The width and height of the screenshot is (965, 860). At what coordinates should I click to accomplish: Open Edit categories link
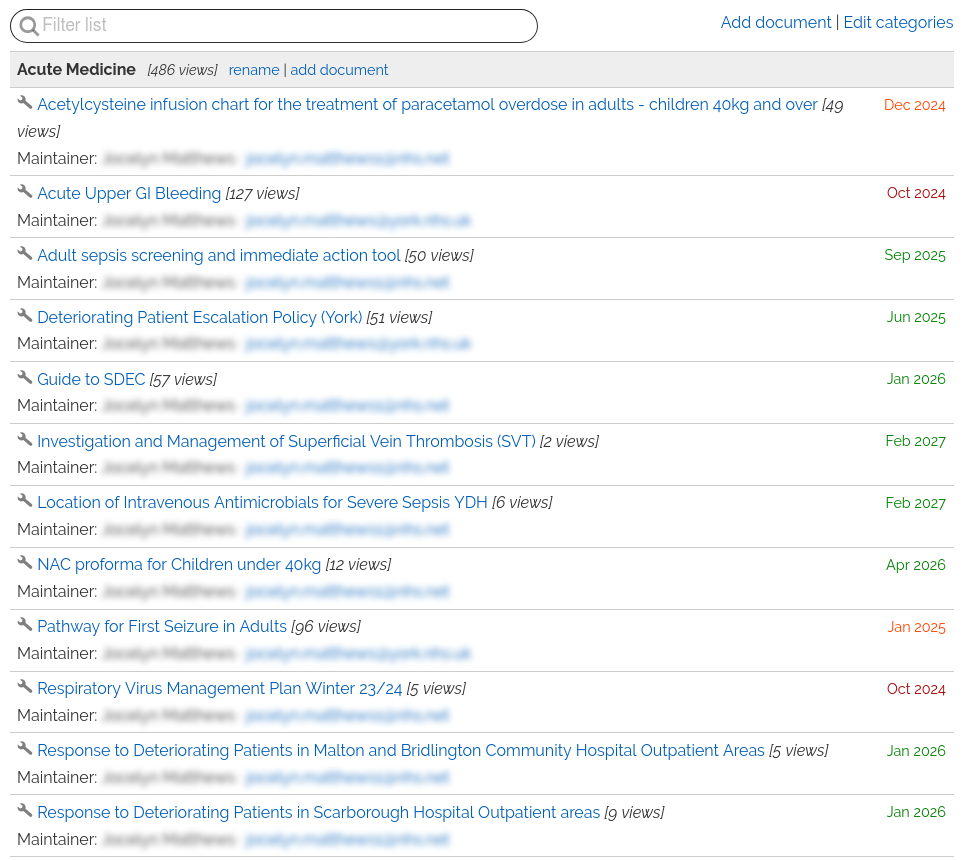[898, 23]
